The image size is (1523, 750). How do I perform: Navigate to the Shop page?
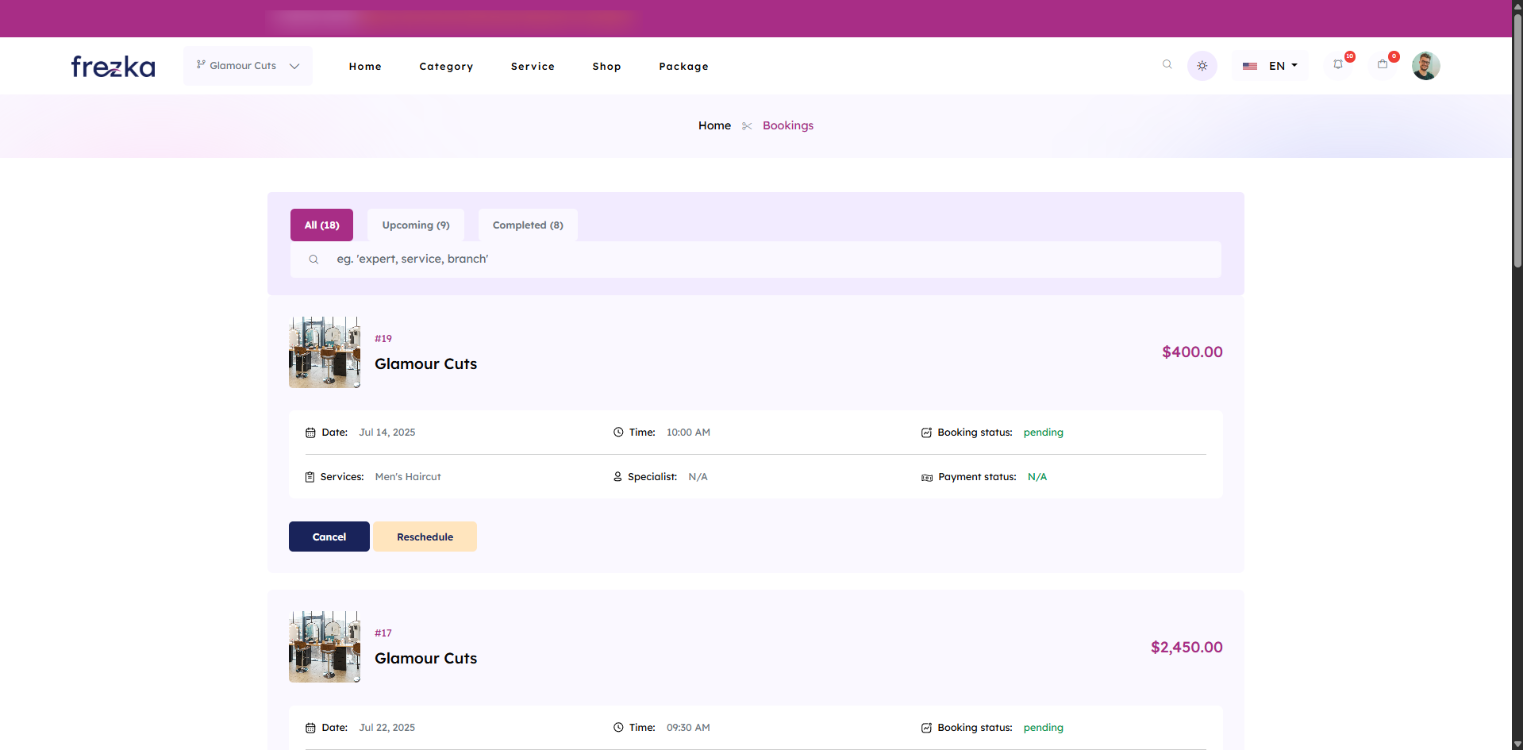(x=606, y=67)
